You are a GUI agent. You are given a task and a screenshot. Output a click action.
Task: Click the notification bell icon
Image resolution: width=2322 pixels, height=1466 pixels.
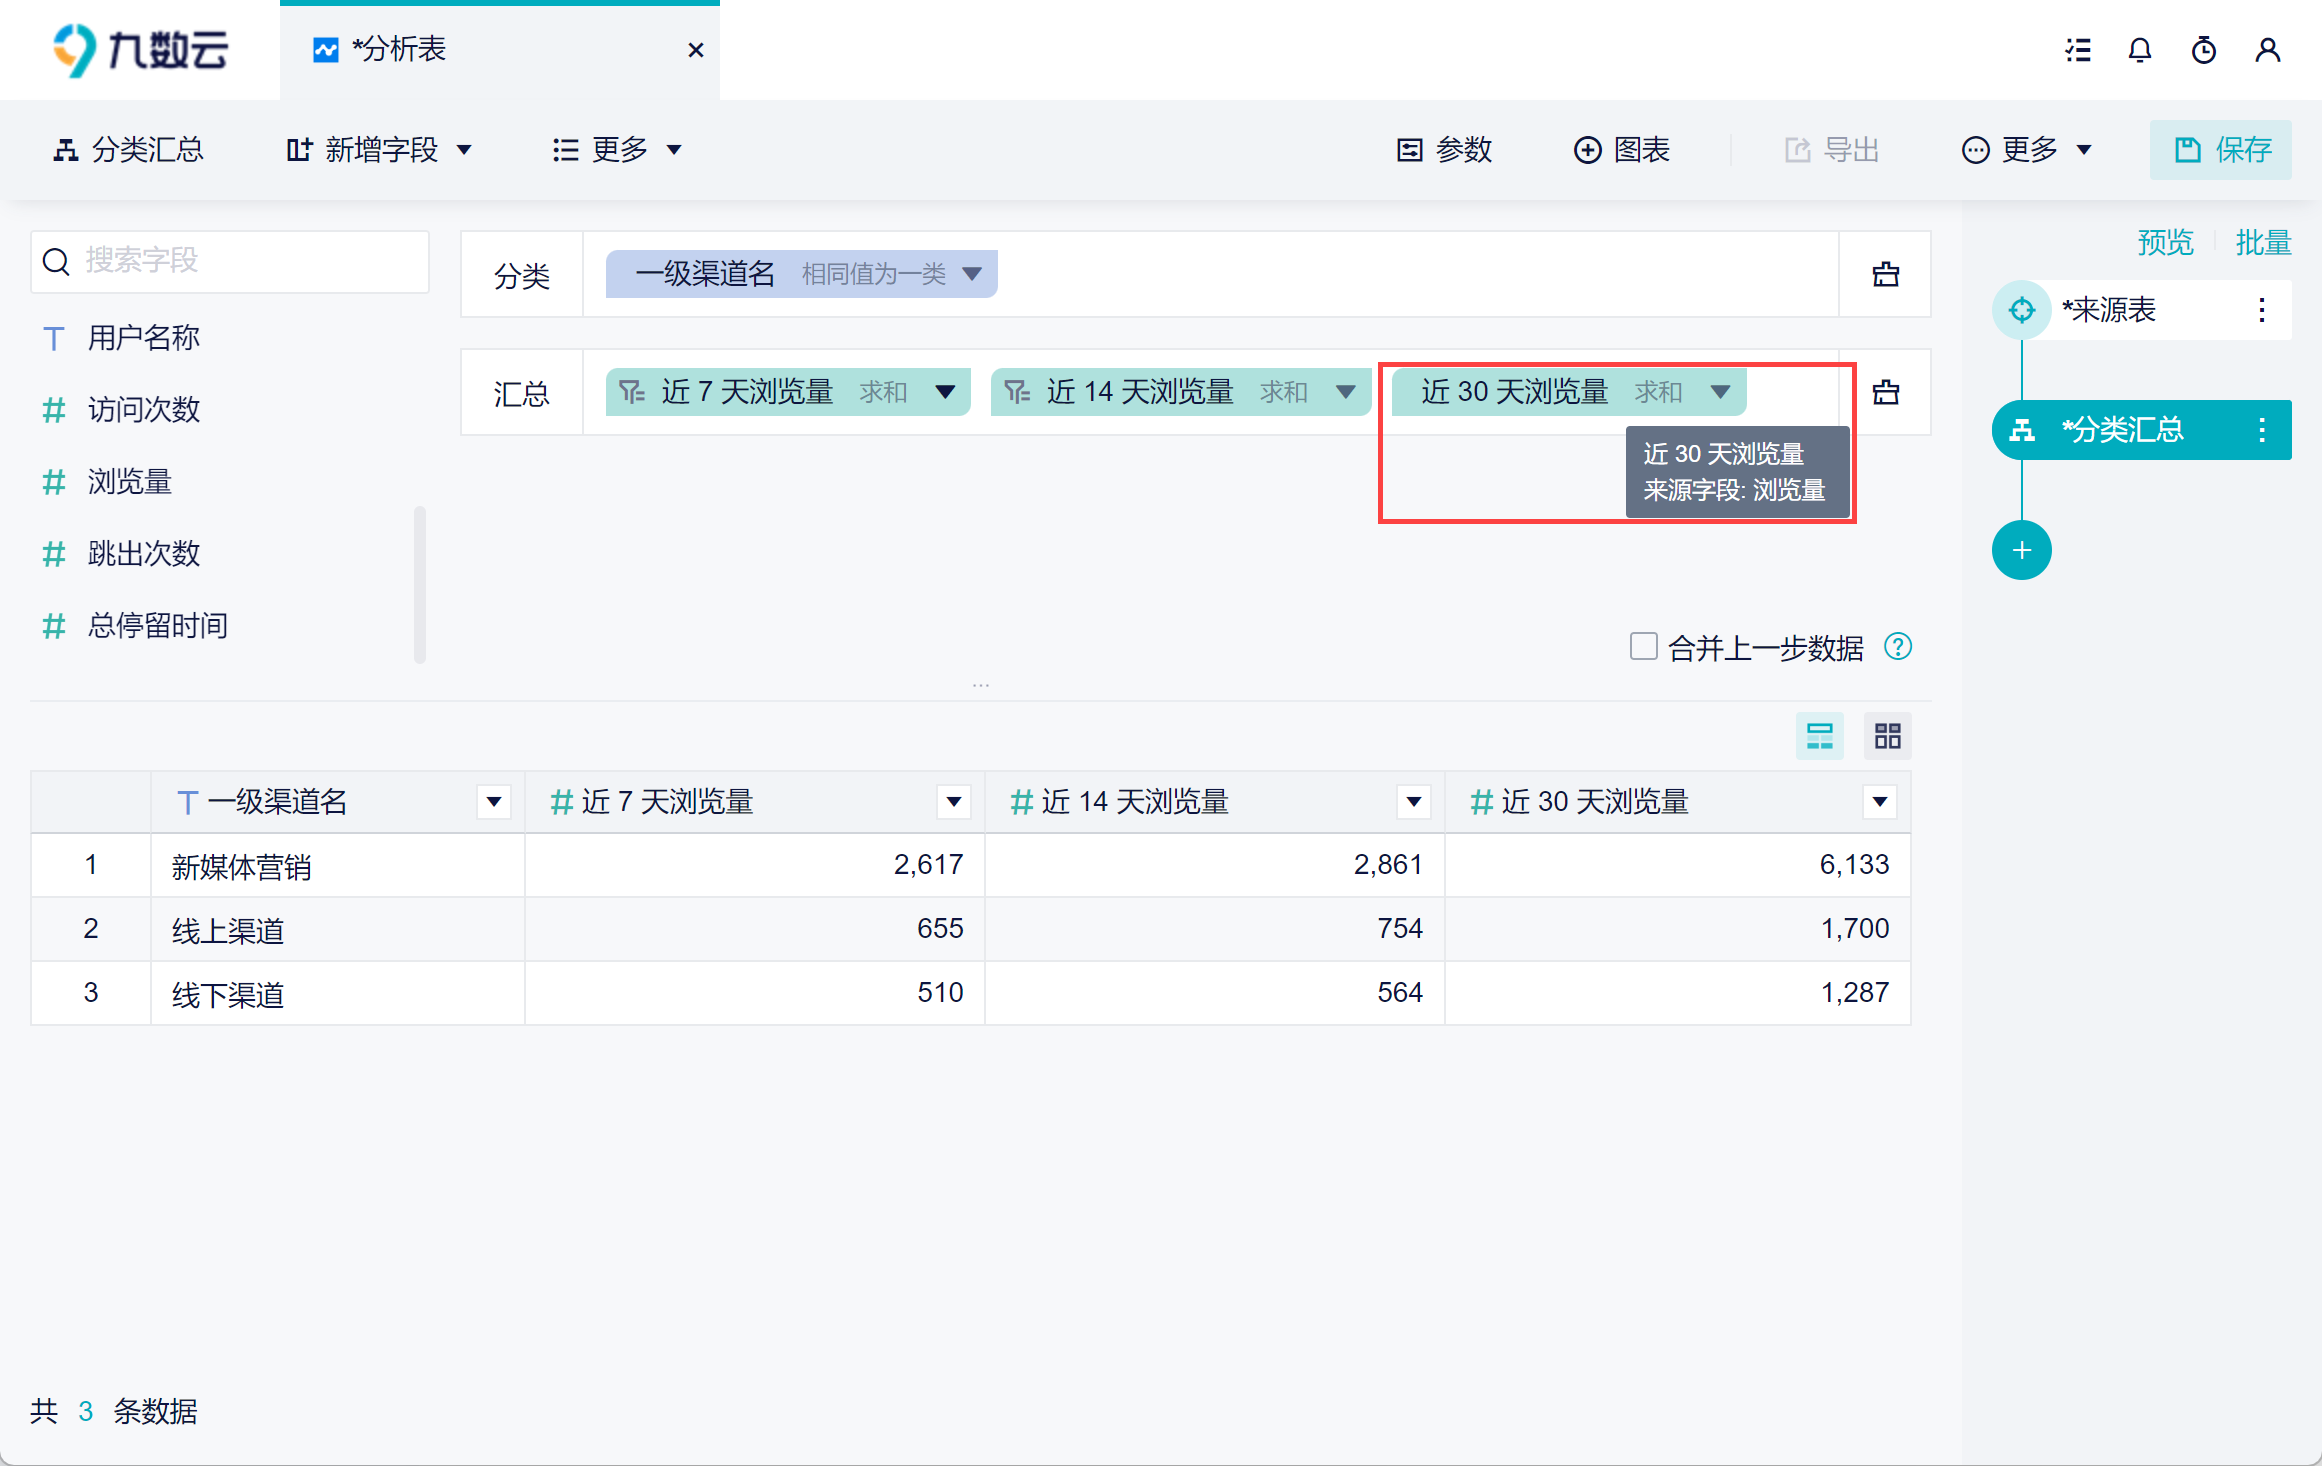click(x=2139, y=50)
